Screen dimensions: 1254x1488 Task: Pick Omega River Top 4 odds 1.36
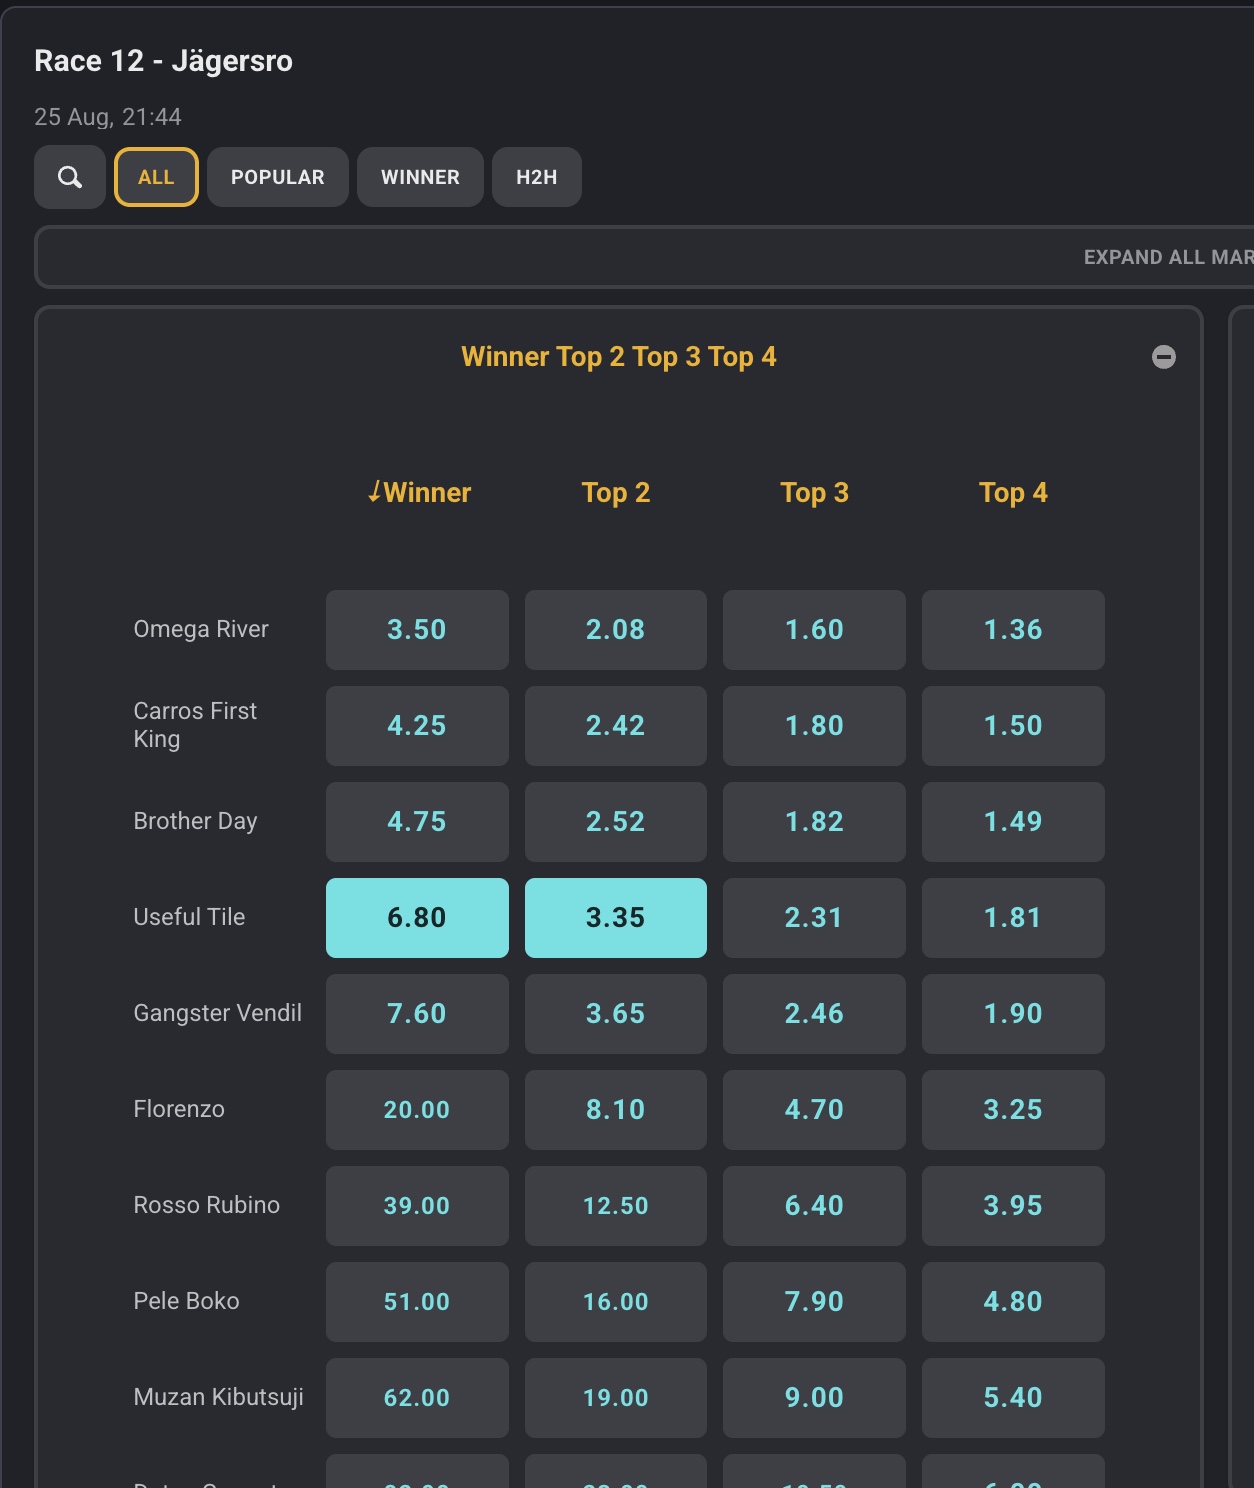pos(1013,630)
